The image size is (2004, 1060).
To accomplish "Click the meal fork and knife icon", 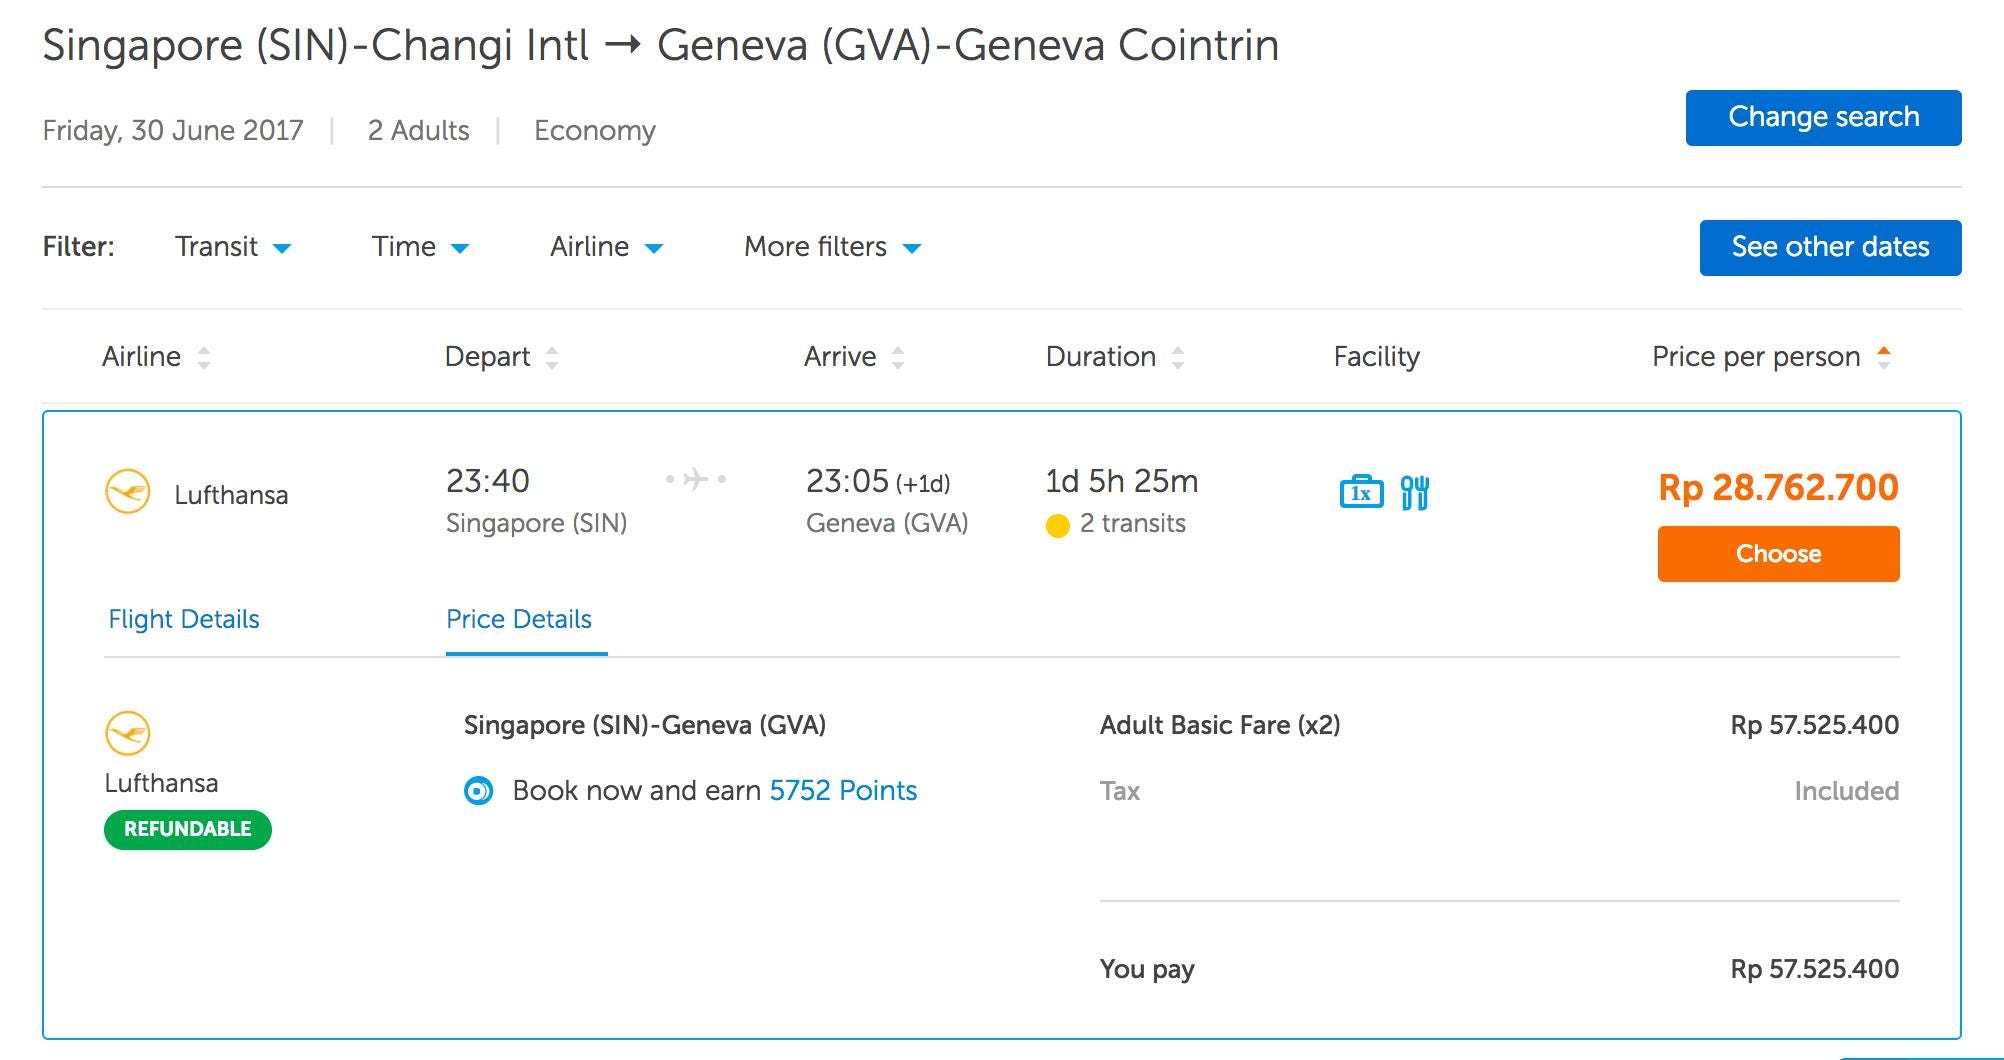I will coord(1415,493).
